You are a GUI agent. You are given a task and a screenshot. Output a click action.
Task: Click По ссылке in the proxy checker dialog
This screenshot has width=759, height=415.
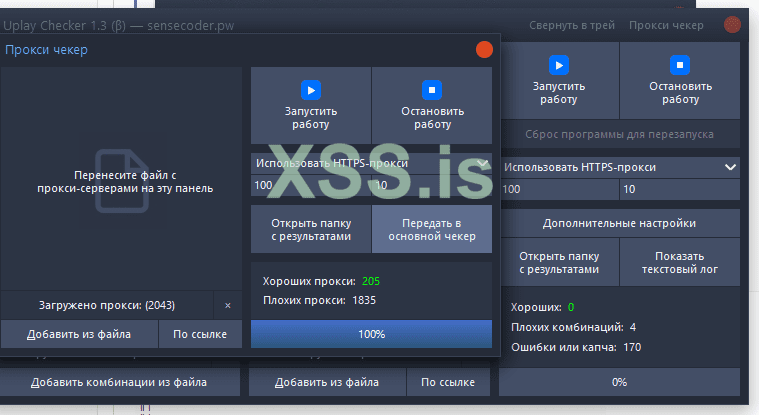tap(200, 334)
